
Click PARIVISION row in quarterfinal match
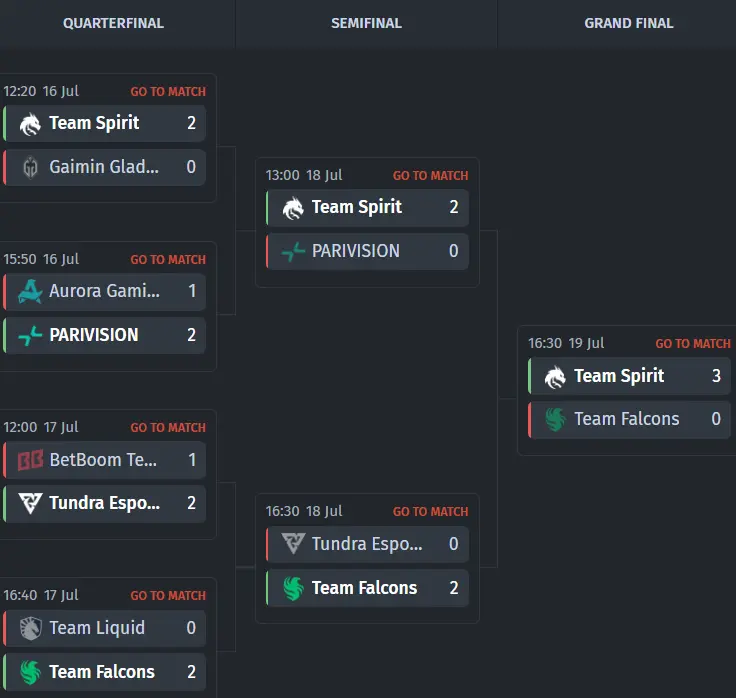pos(105,335)
